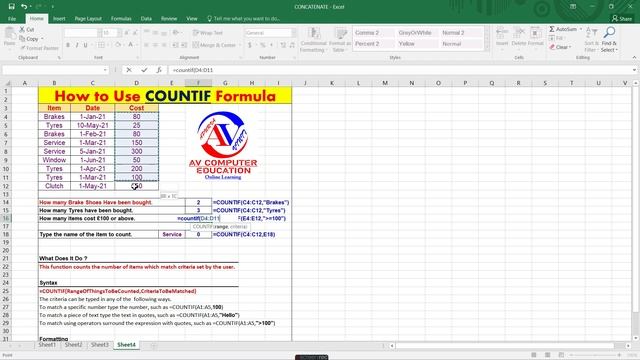Open the Clear eraser menu
The width and height of the screenshot is (640, 360).
point(561,47)
